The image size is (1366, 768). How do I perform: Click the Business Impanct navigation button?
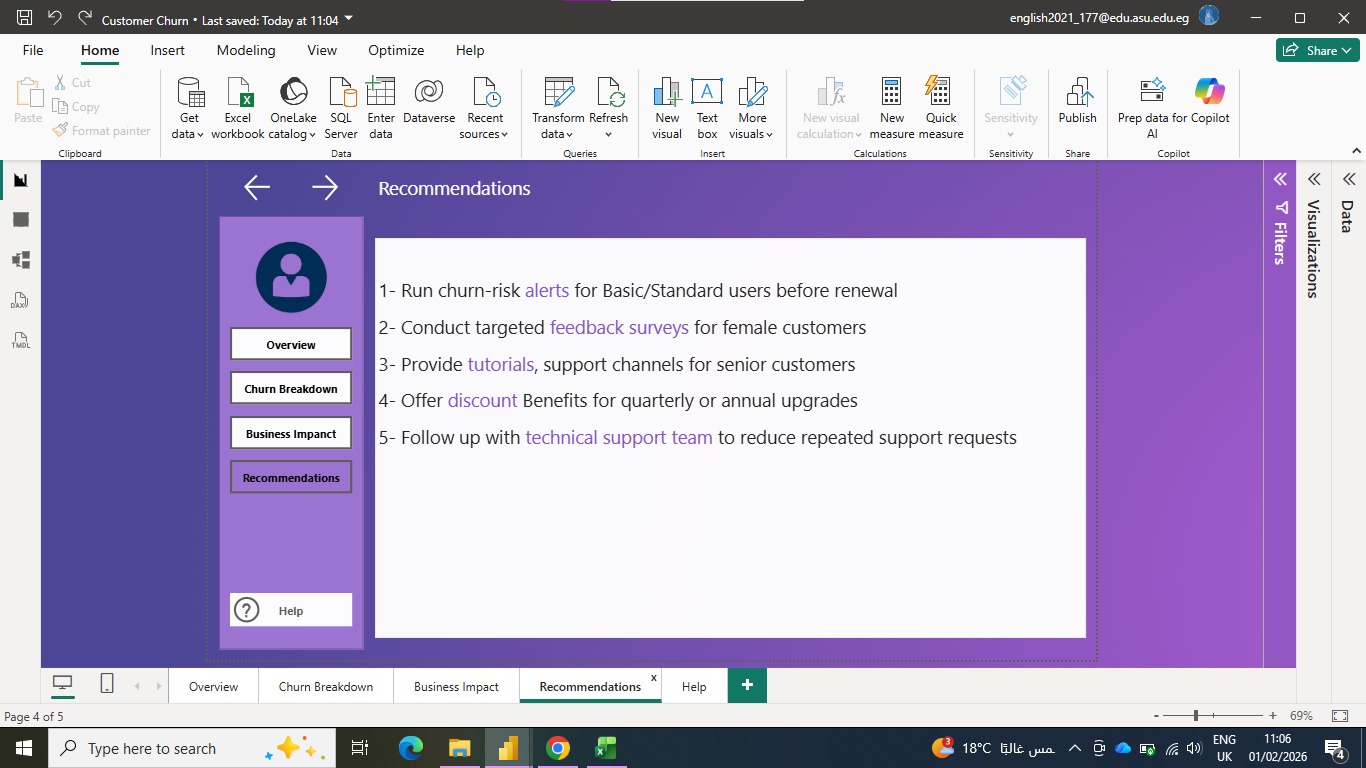[291, 434]
